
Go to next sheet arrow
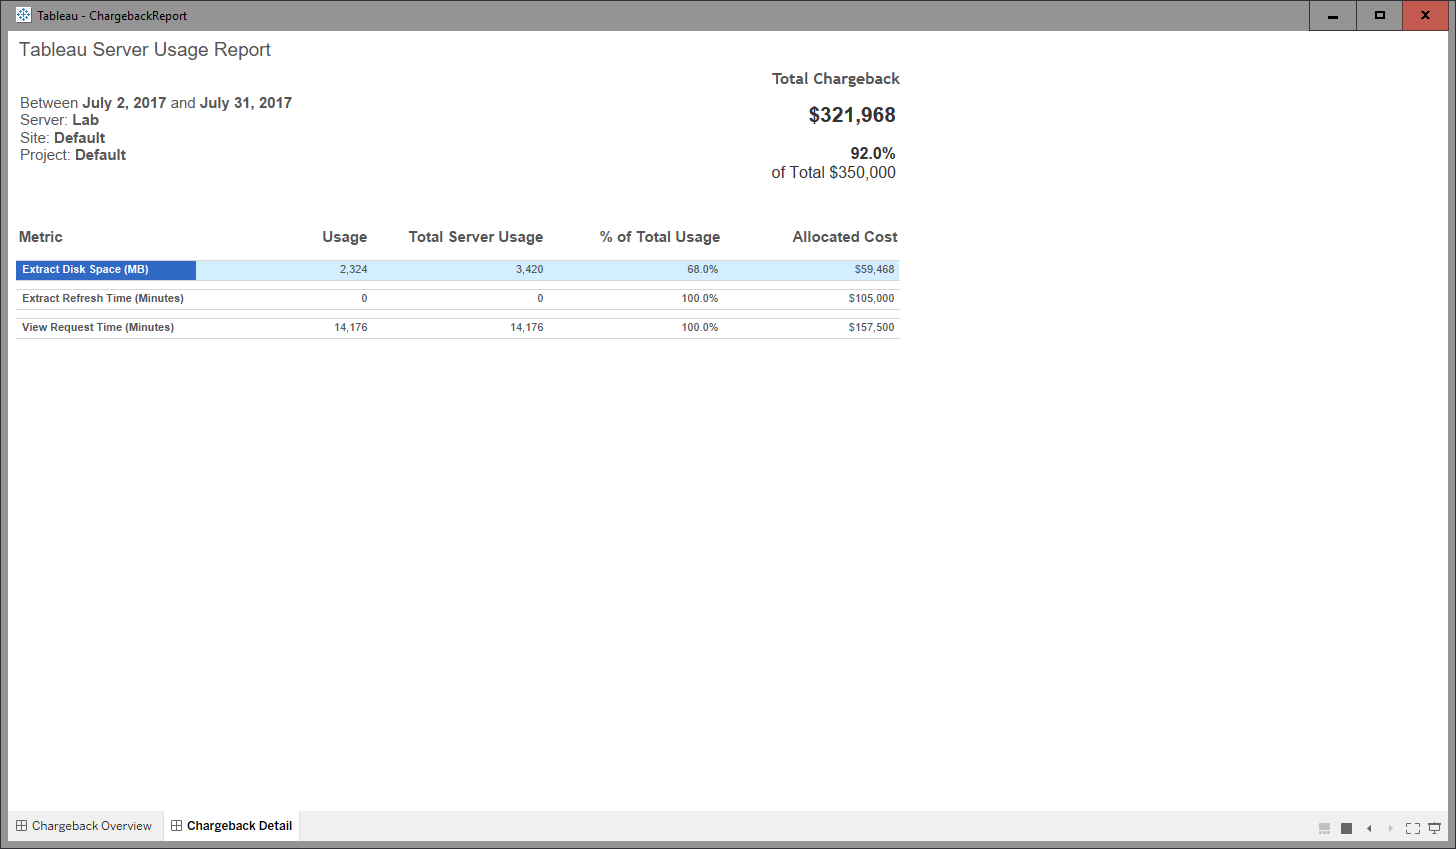(1390, 828)
